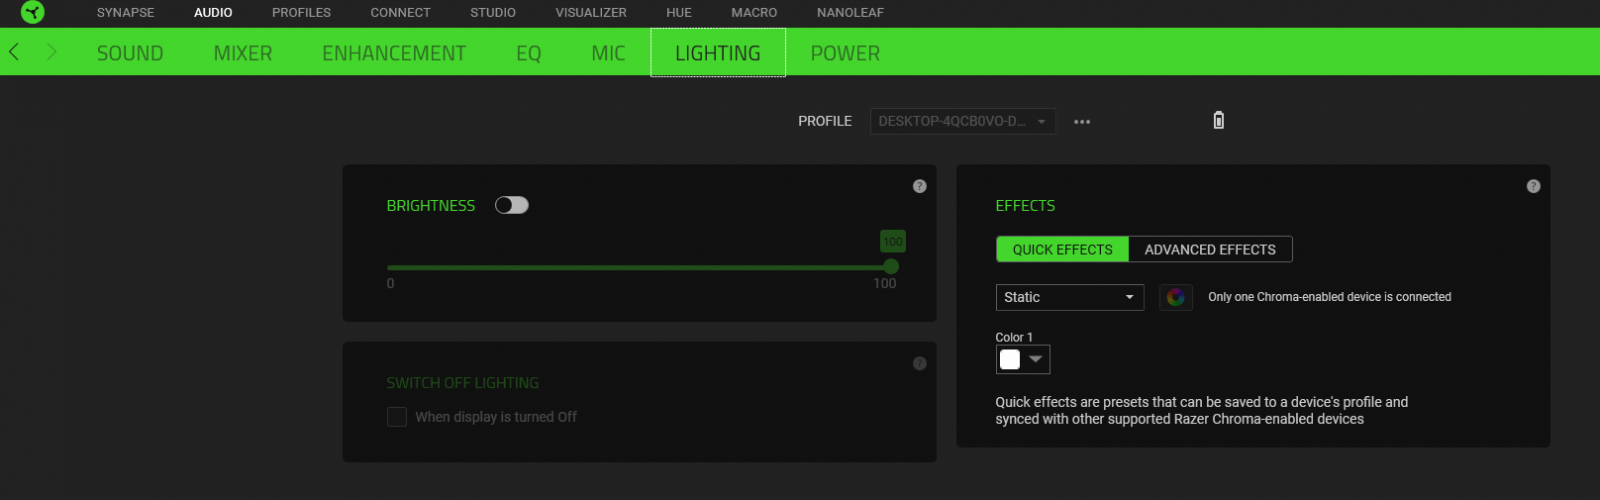Viewport: 1600px width, 500px height.
Task: Switch to the Mixer tab
Action: 243,53
